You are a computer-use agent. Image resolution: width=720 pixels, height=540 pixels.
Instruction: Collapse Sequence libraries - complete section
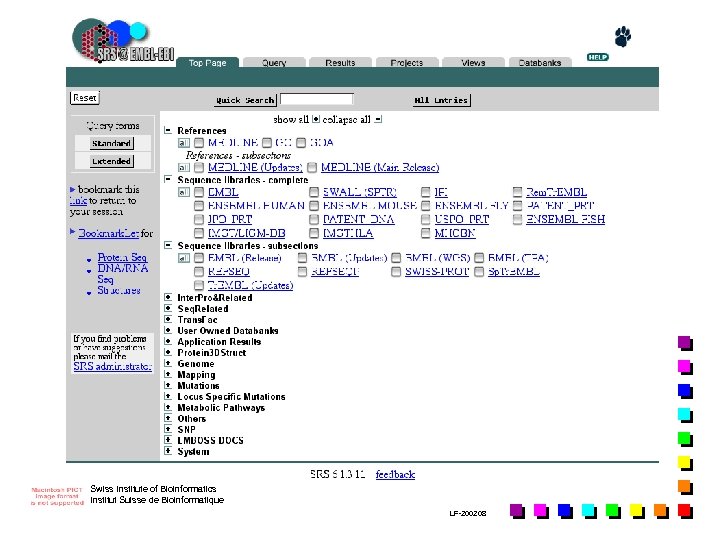point(168,180)
